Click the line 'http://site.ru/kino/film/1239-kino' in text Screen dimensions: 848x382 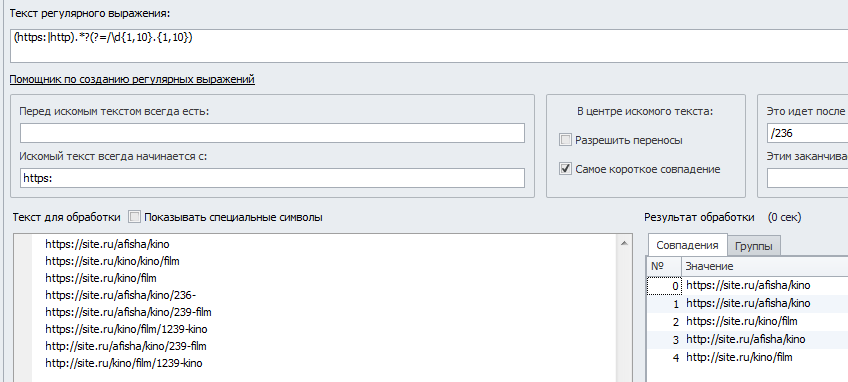coord(124,363)
